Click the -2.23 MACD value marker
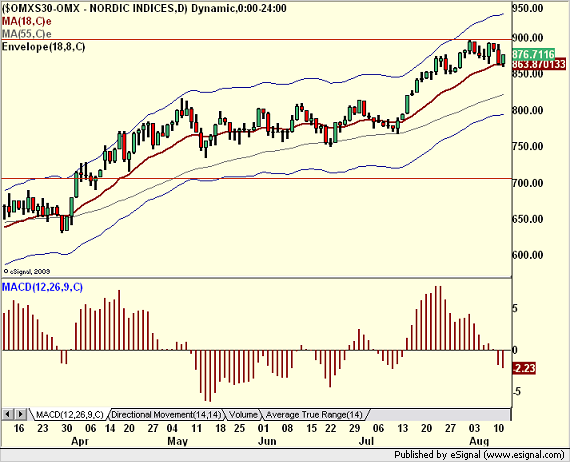 [x=524, y=368]
